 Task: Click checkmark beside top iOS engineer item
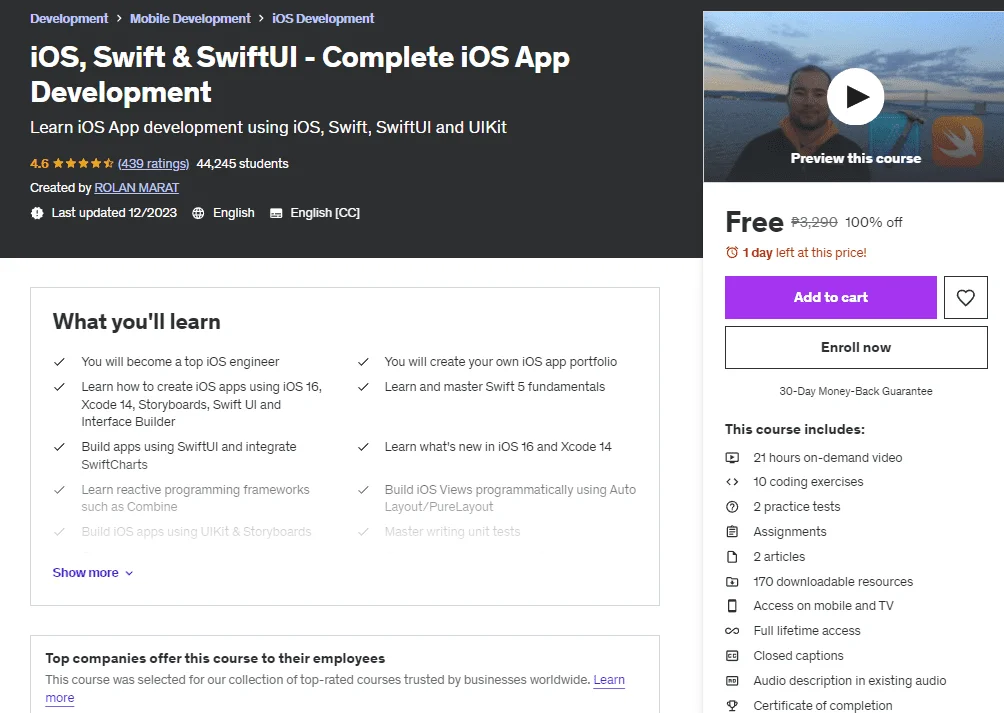(59, 362)
